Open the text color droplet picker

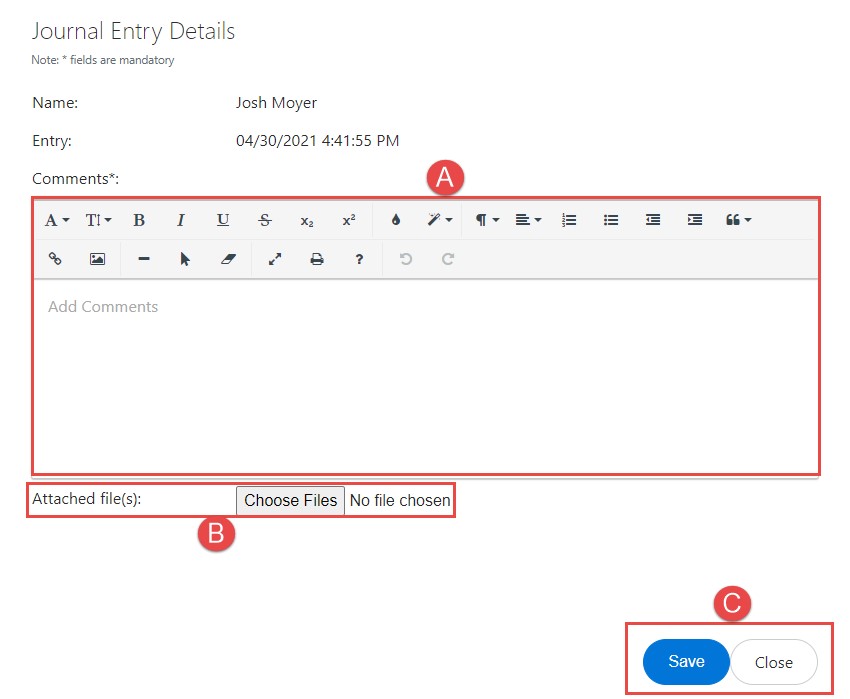396,220
